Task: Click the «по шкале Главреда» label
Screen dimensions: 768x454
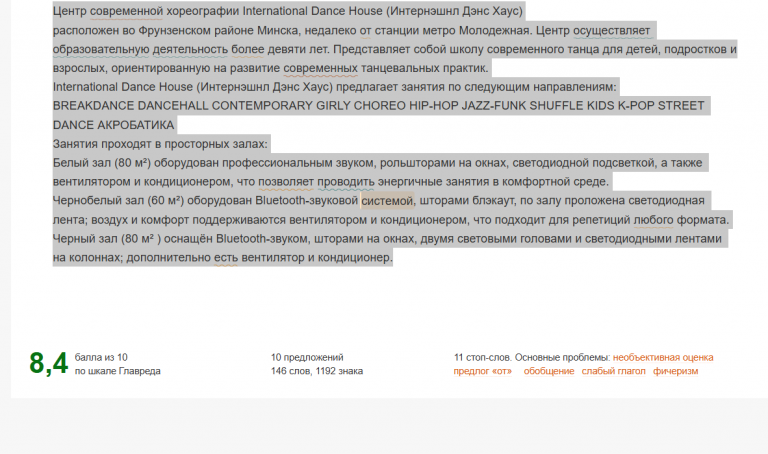Action: click(x=118, y=371)
